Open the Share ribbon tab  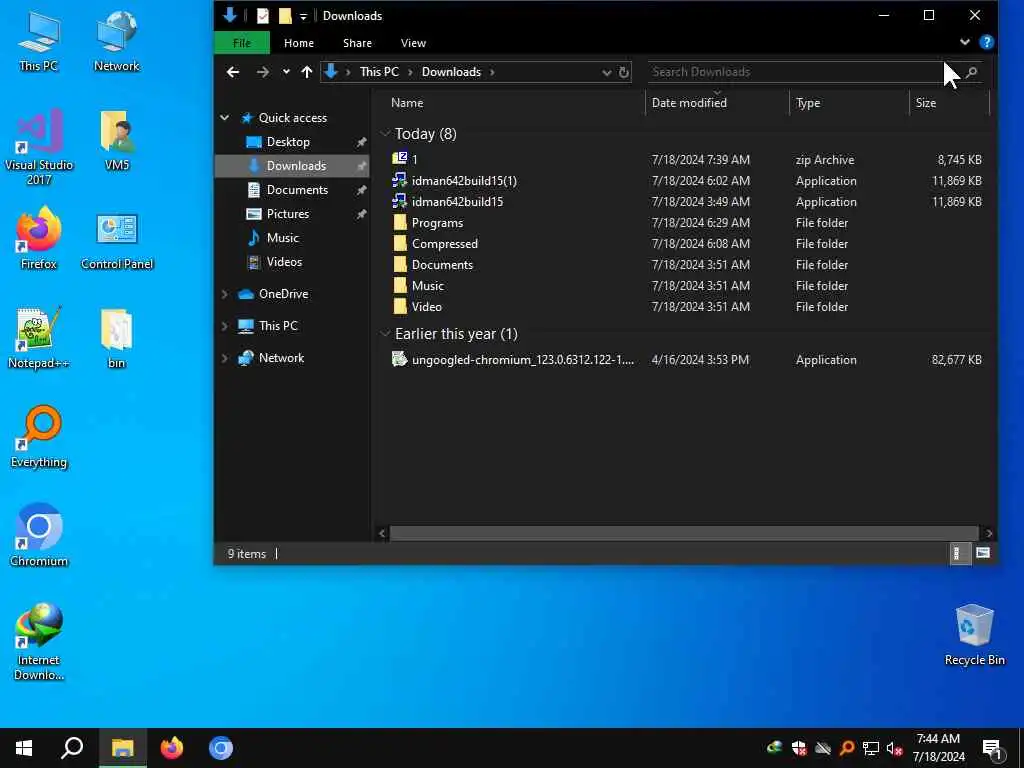coord(357,43)
